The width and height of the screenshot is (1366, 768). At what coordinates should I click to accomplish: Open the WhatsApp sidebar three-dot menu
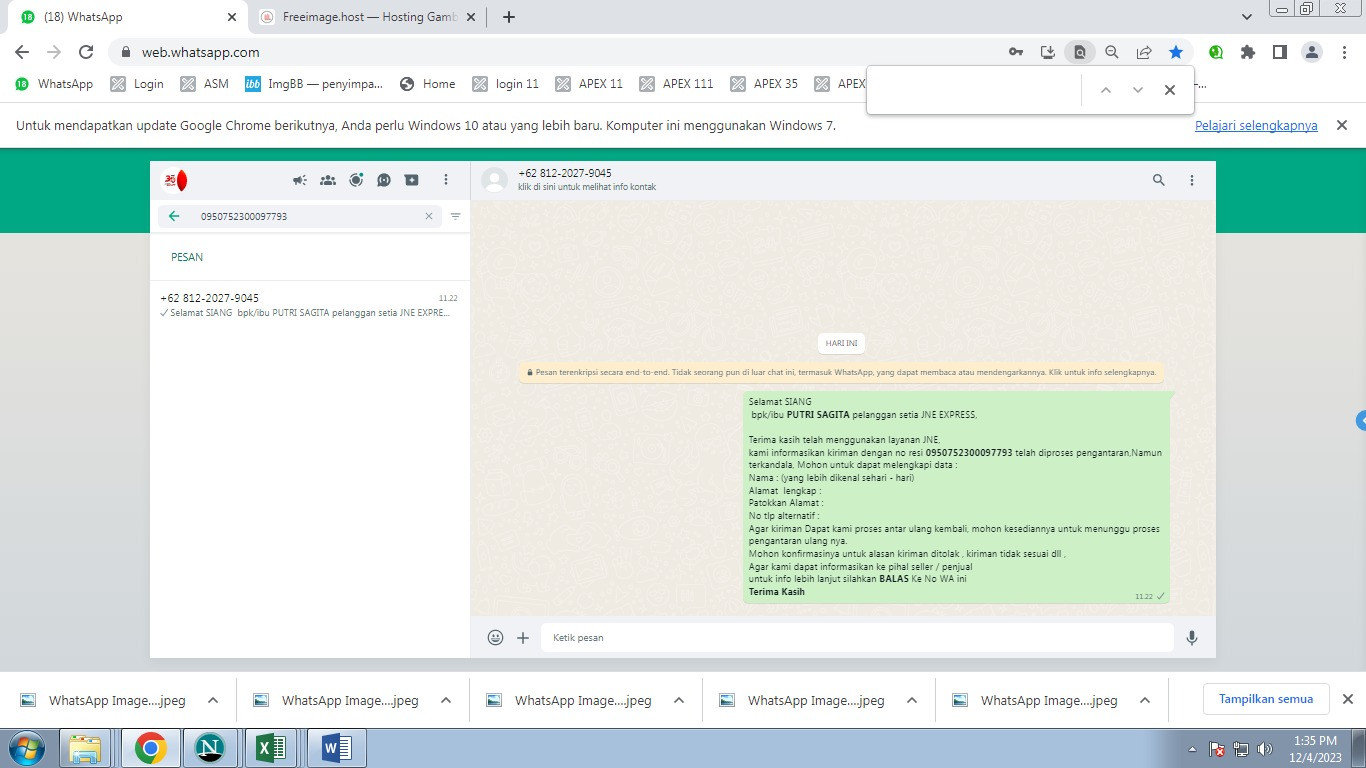pos(446,180)
